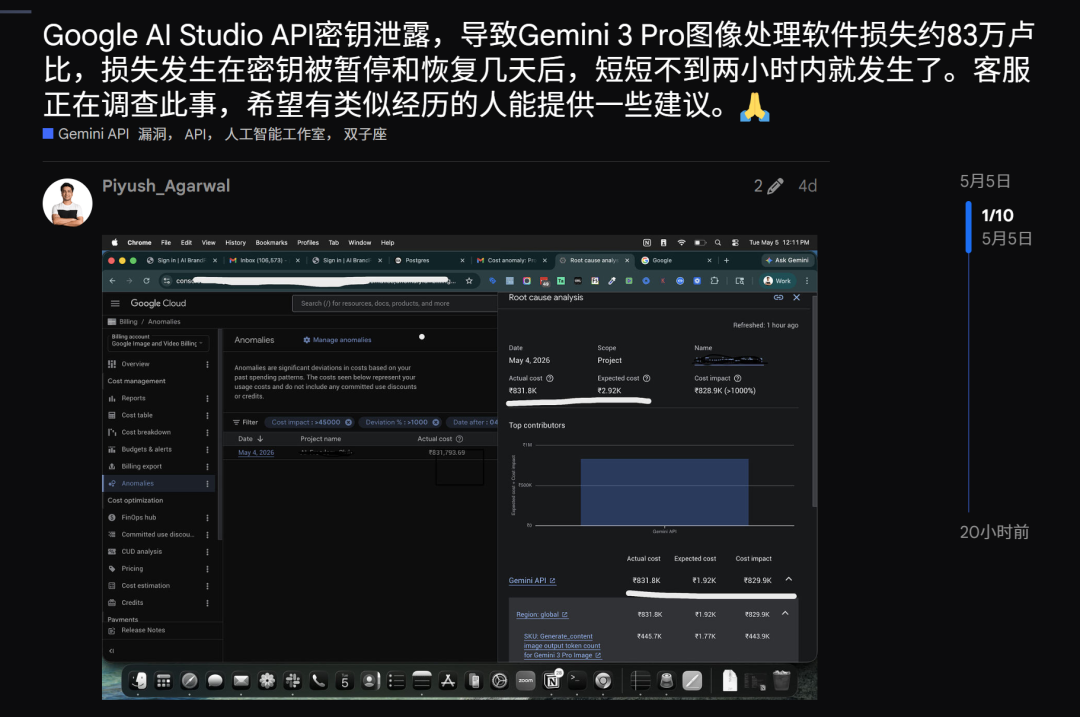The width and height of the screenshot is (1080, 717).
Task: Open the Gemini API external link
Action: [532, 581]
